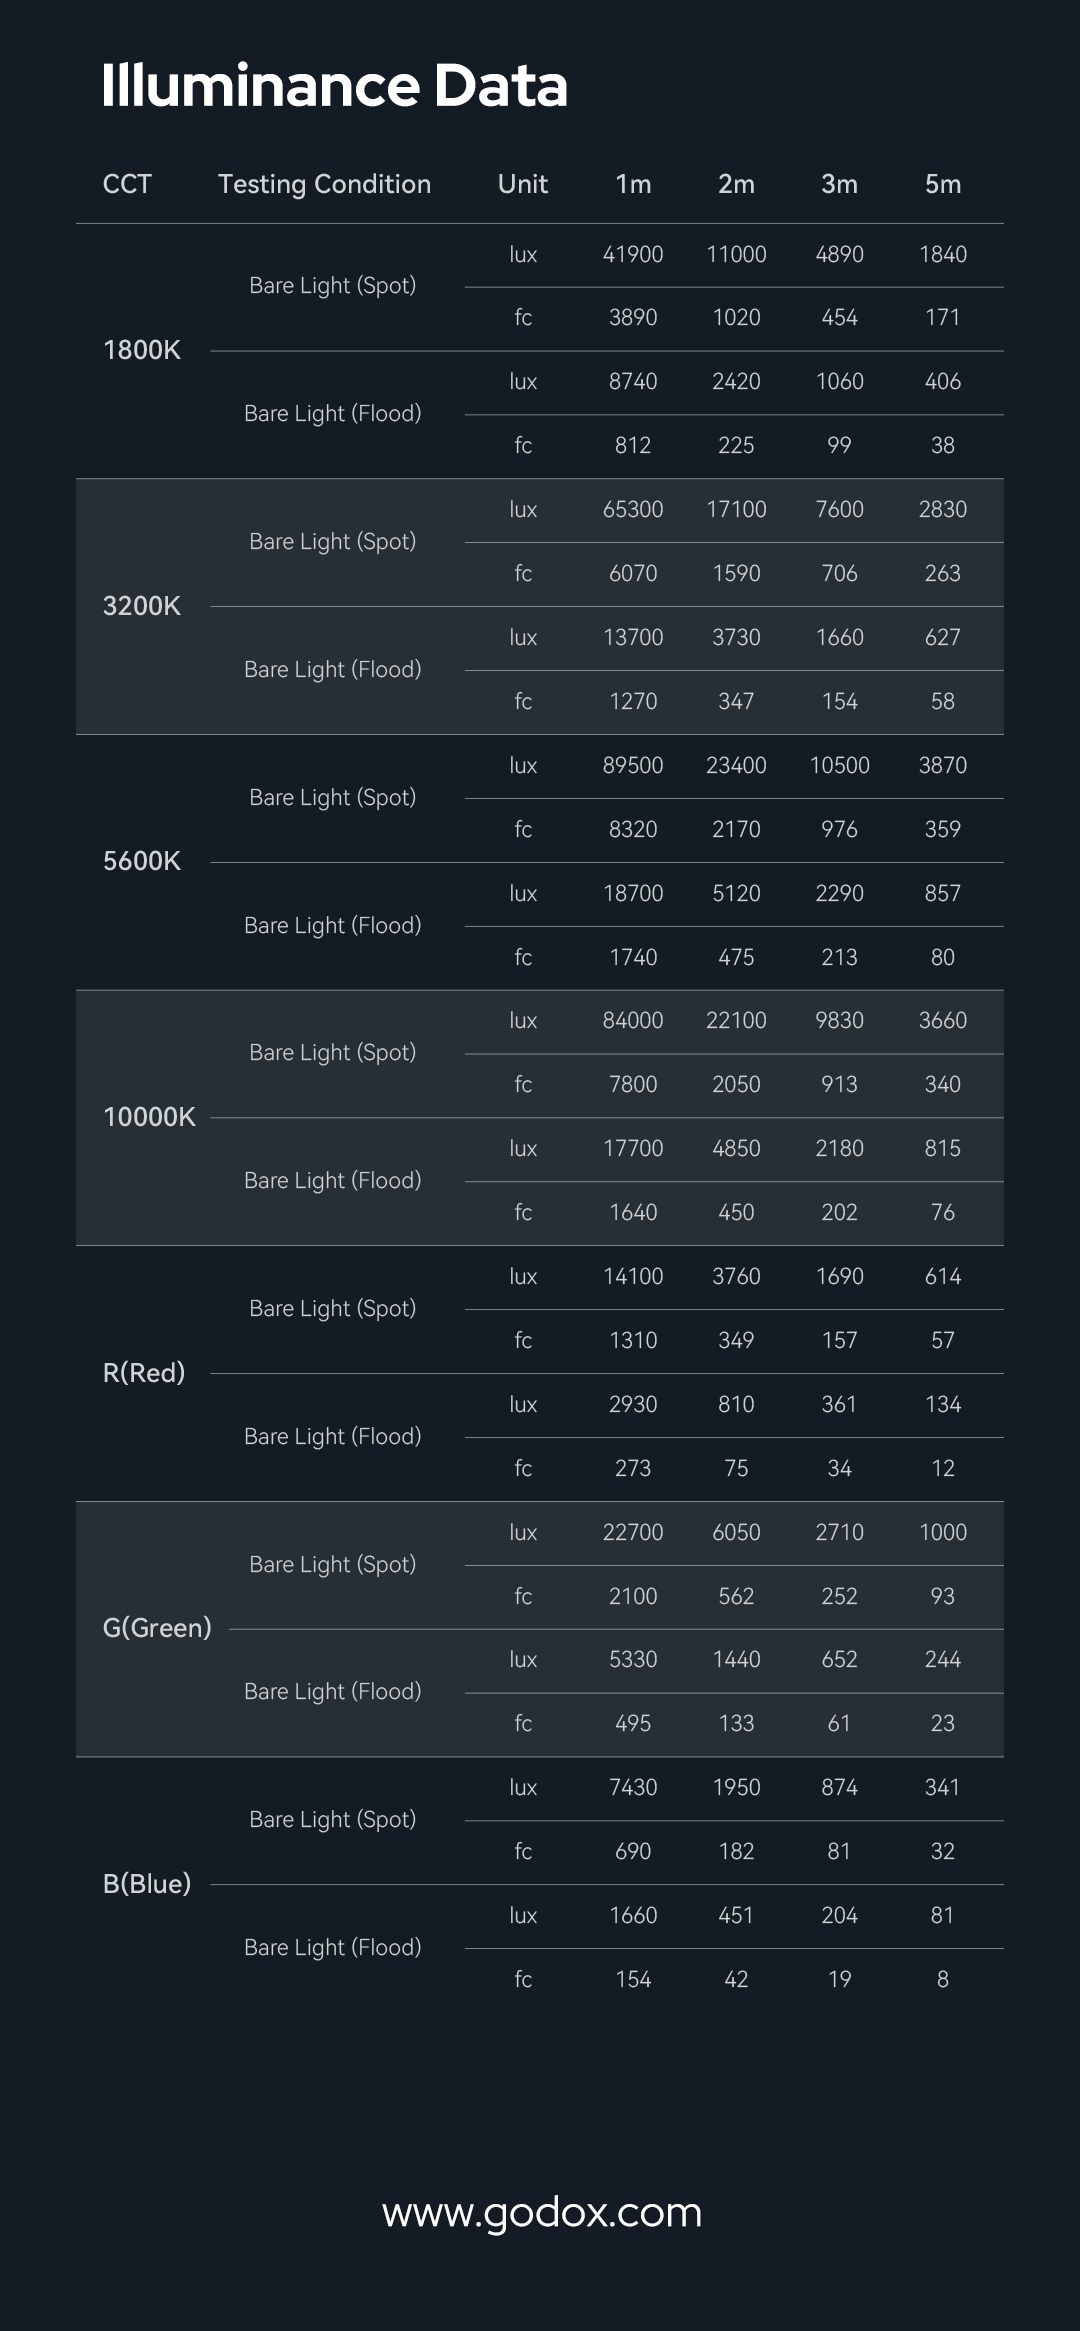Click the 41900 lux value
1080x2331 pixels.
click(633, 254)
